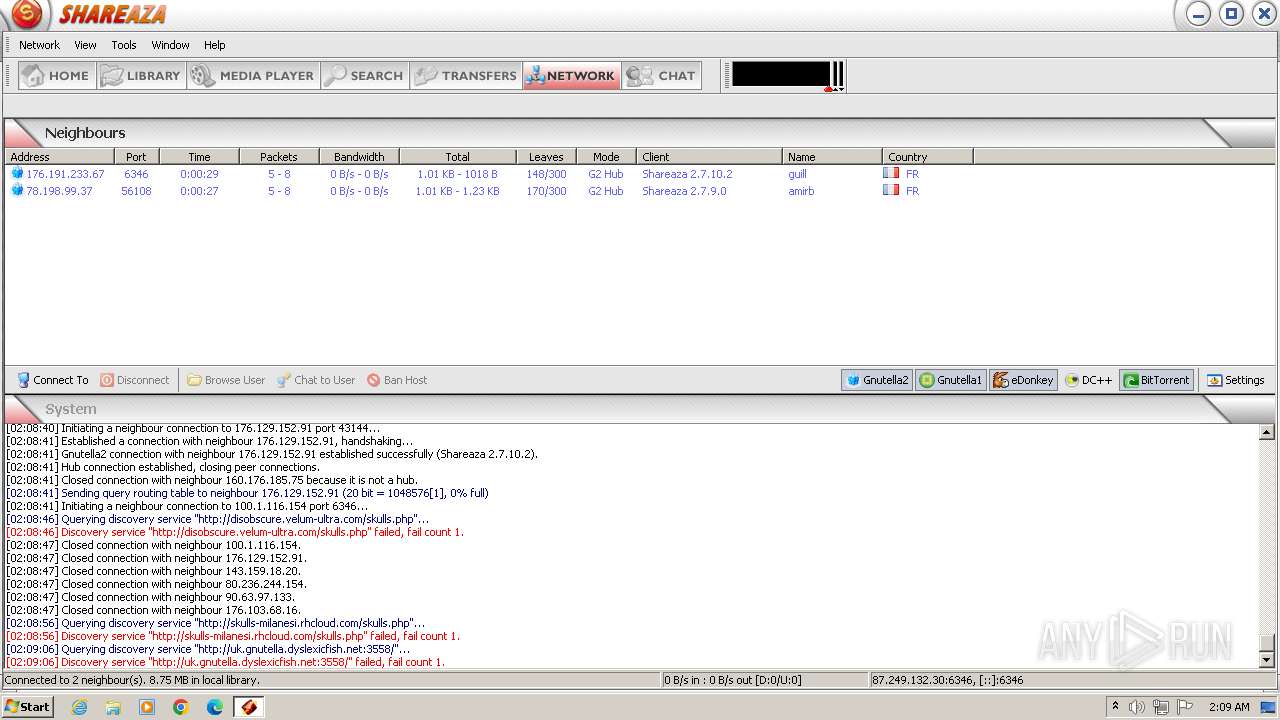The height and width of the screenshot is (720, 1280).
Task: Open the Media Player view
Action: 254,76
